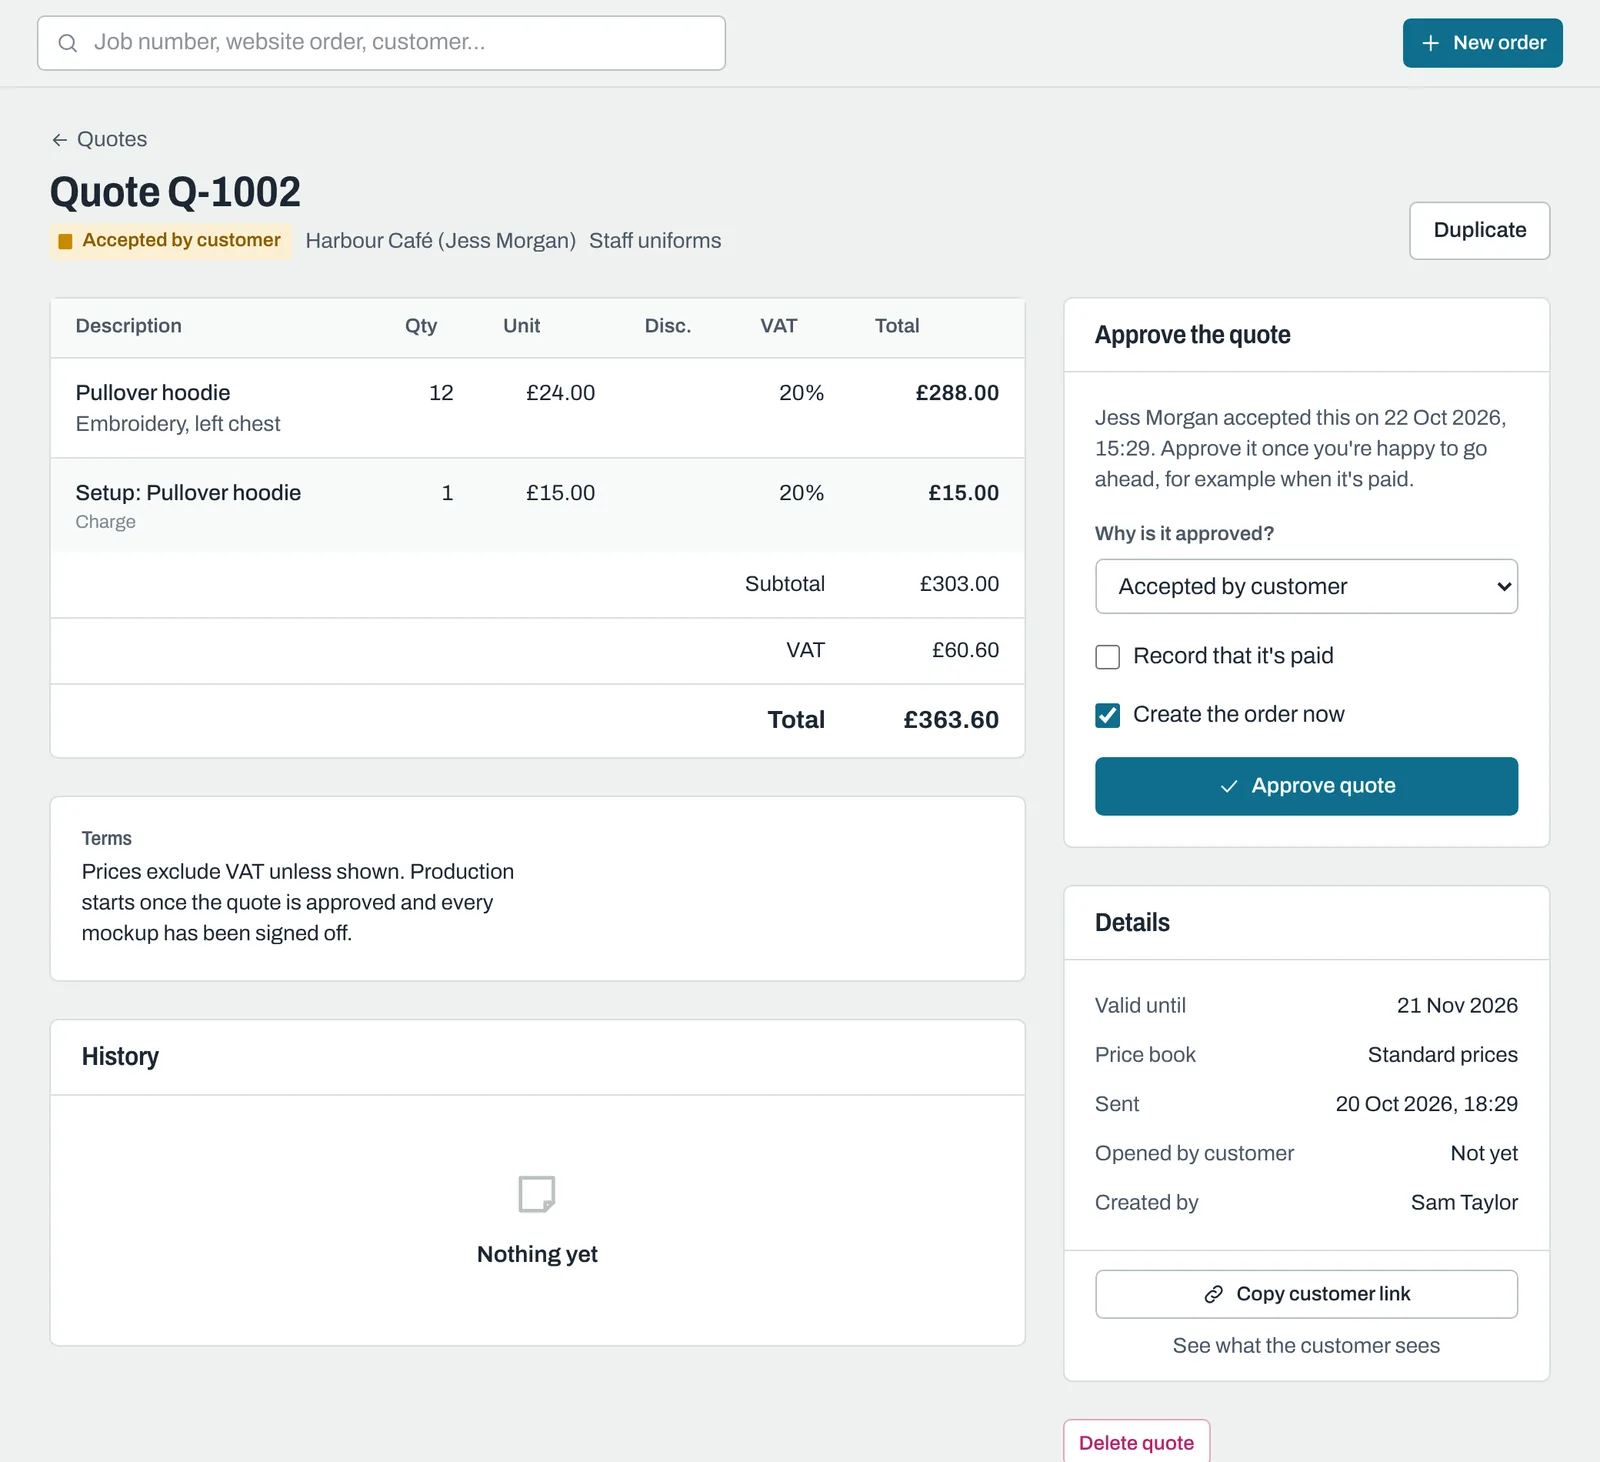Click the New order button

1482,43
